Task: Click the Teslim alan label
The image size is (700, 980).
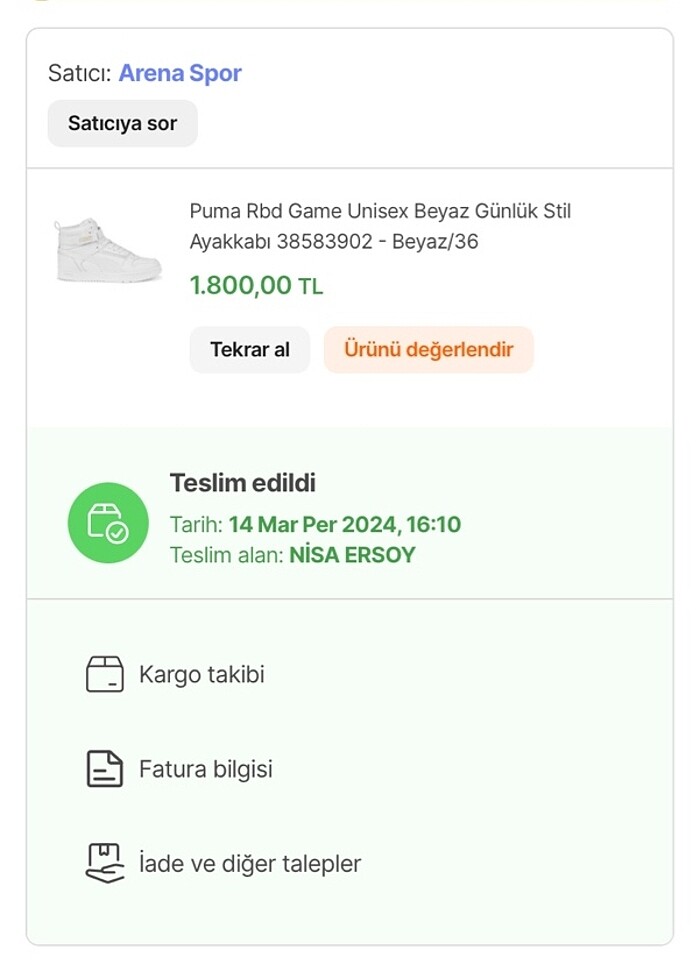Action: click(227, 555)
